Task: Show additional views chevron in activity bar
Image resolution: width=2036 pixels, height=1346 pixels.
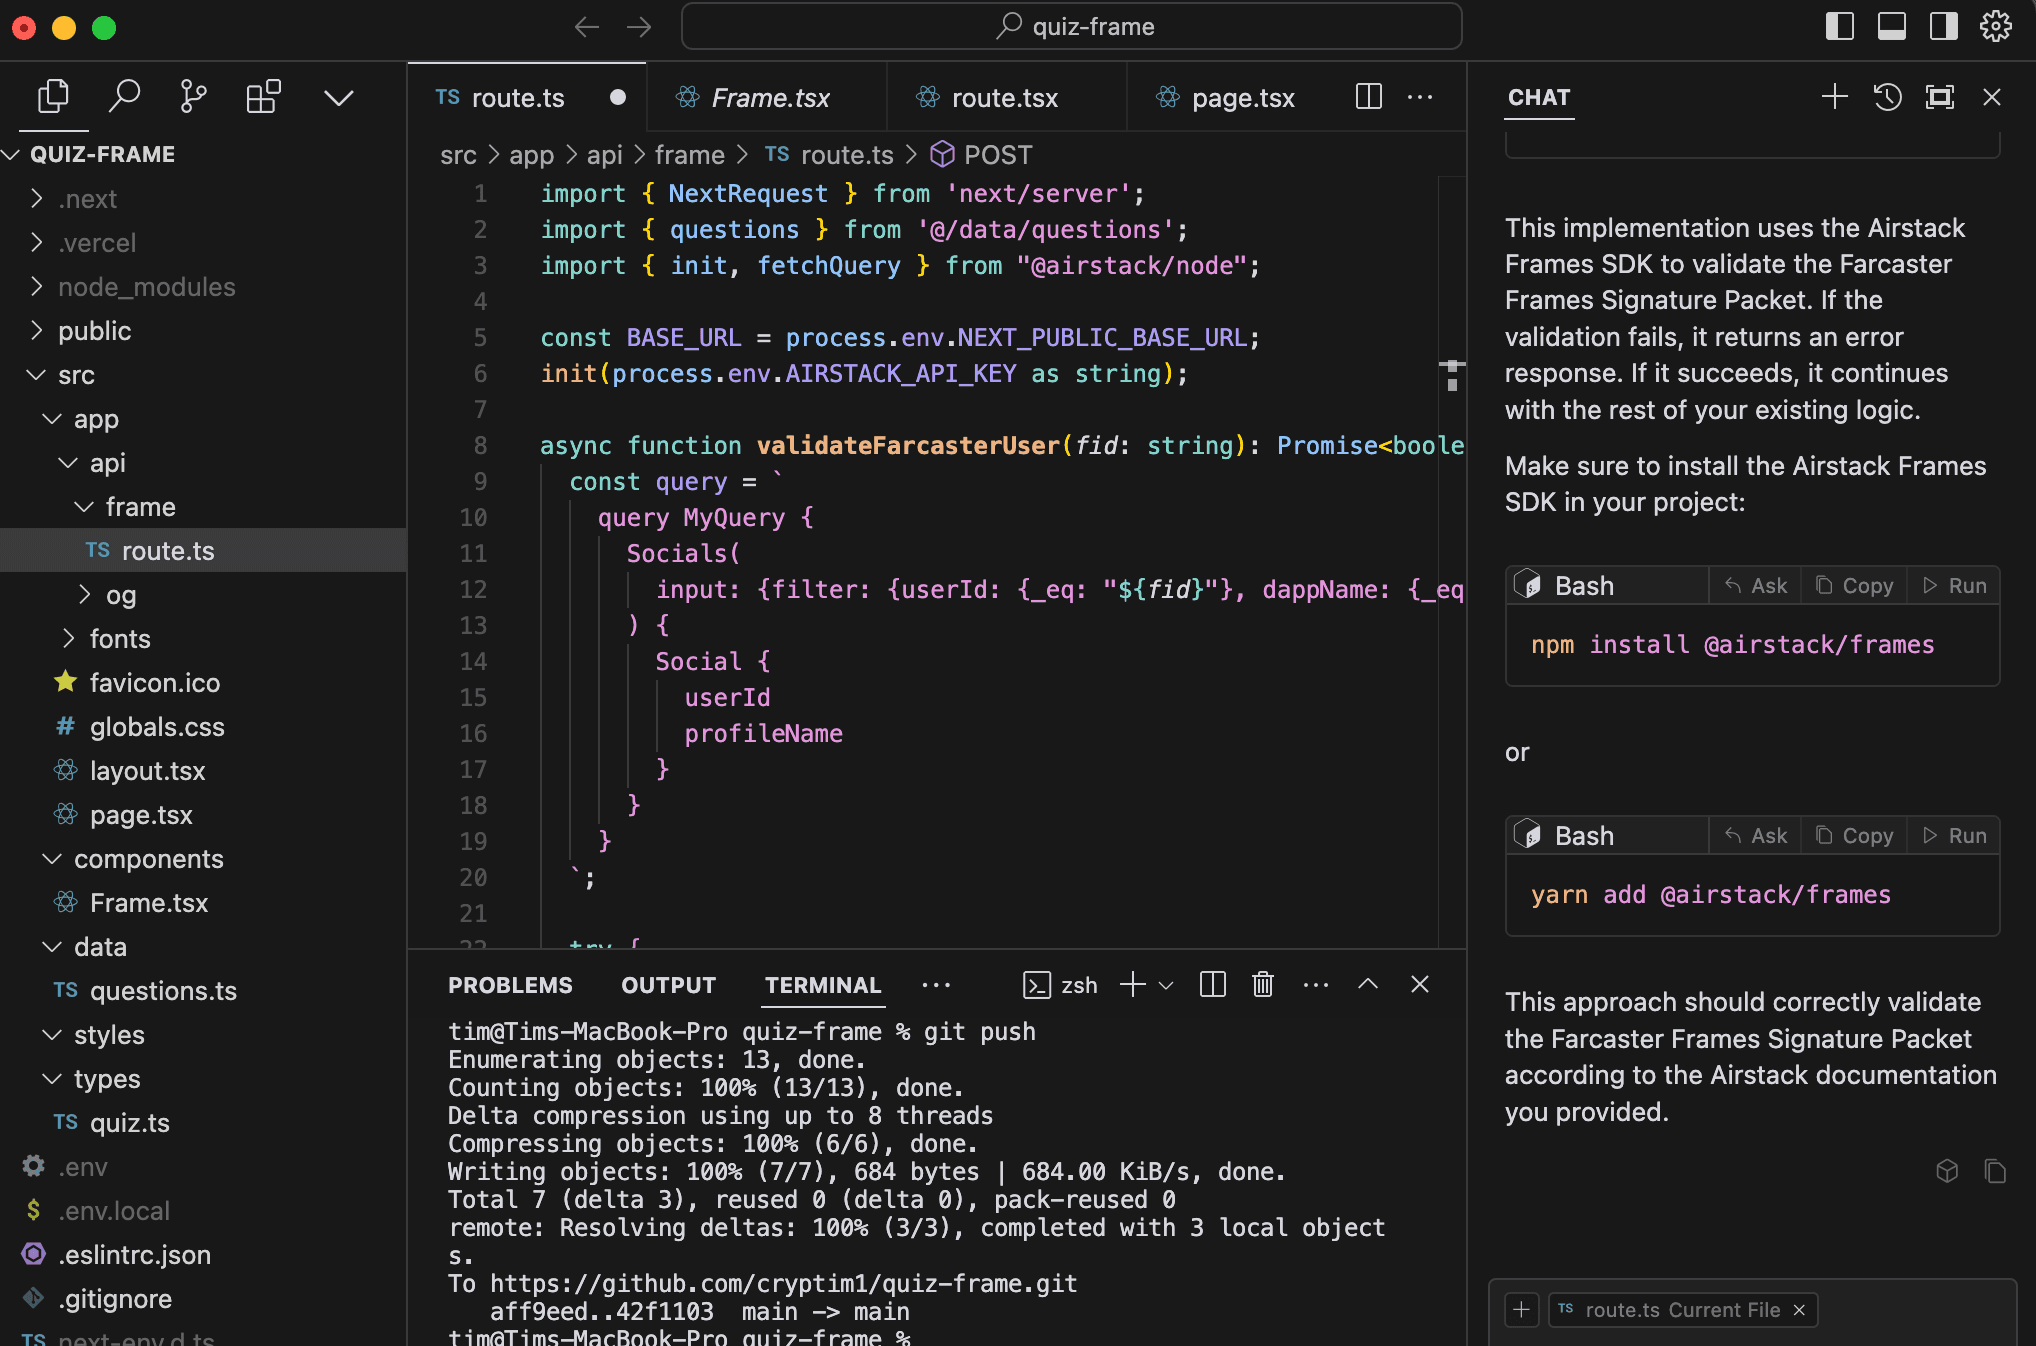Action: click(x=339, y=98)
